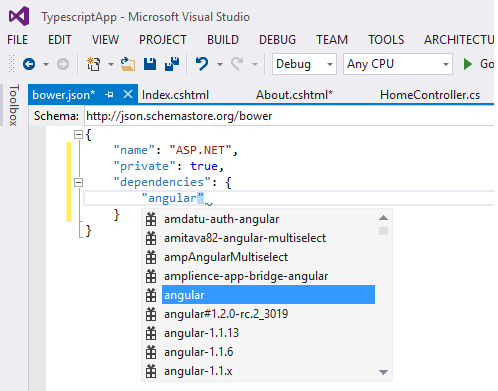Click suggestion list scroll up arrow
The image size is (498, 391).
click(x=383, y=218)
